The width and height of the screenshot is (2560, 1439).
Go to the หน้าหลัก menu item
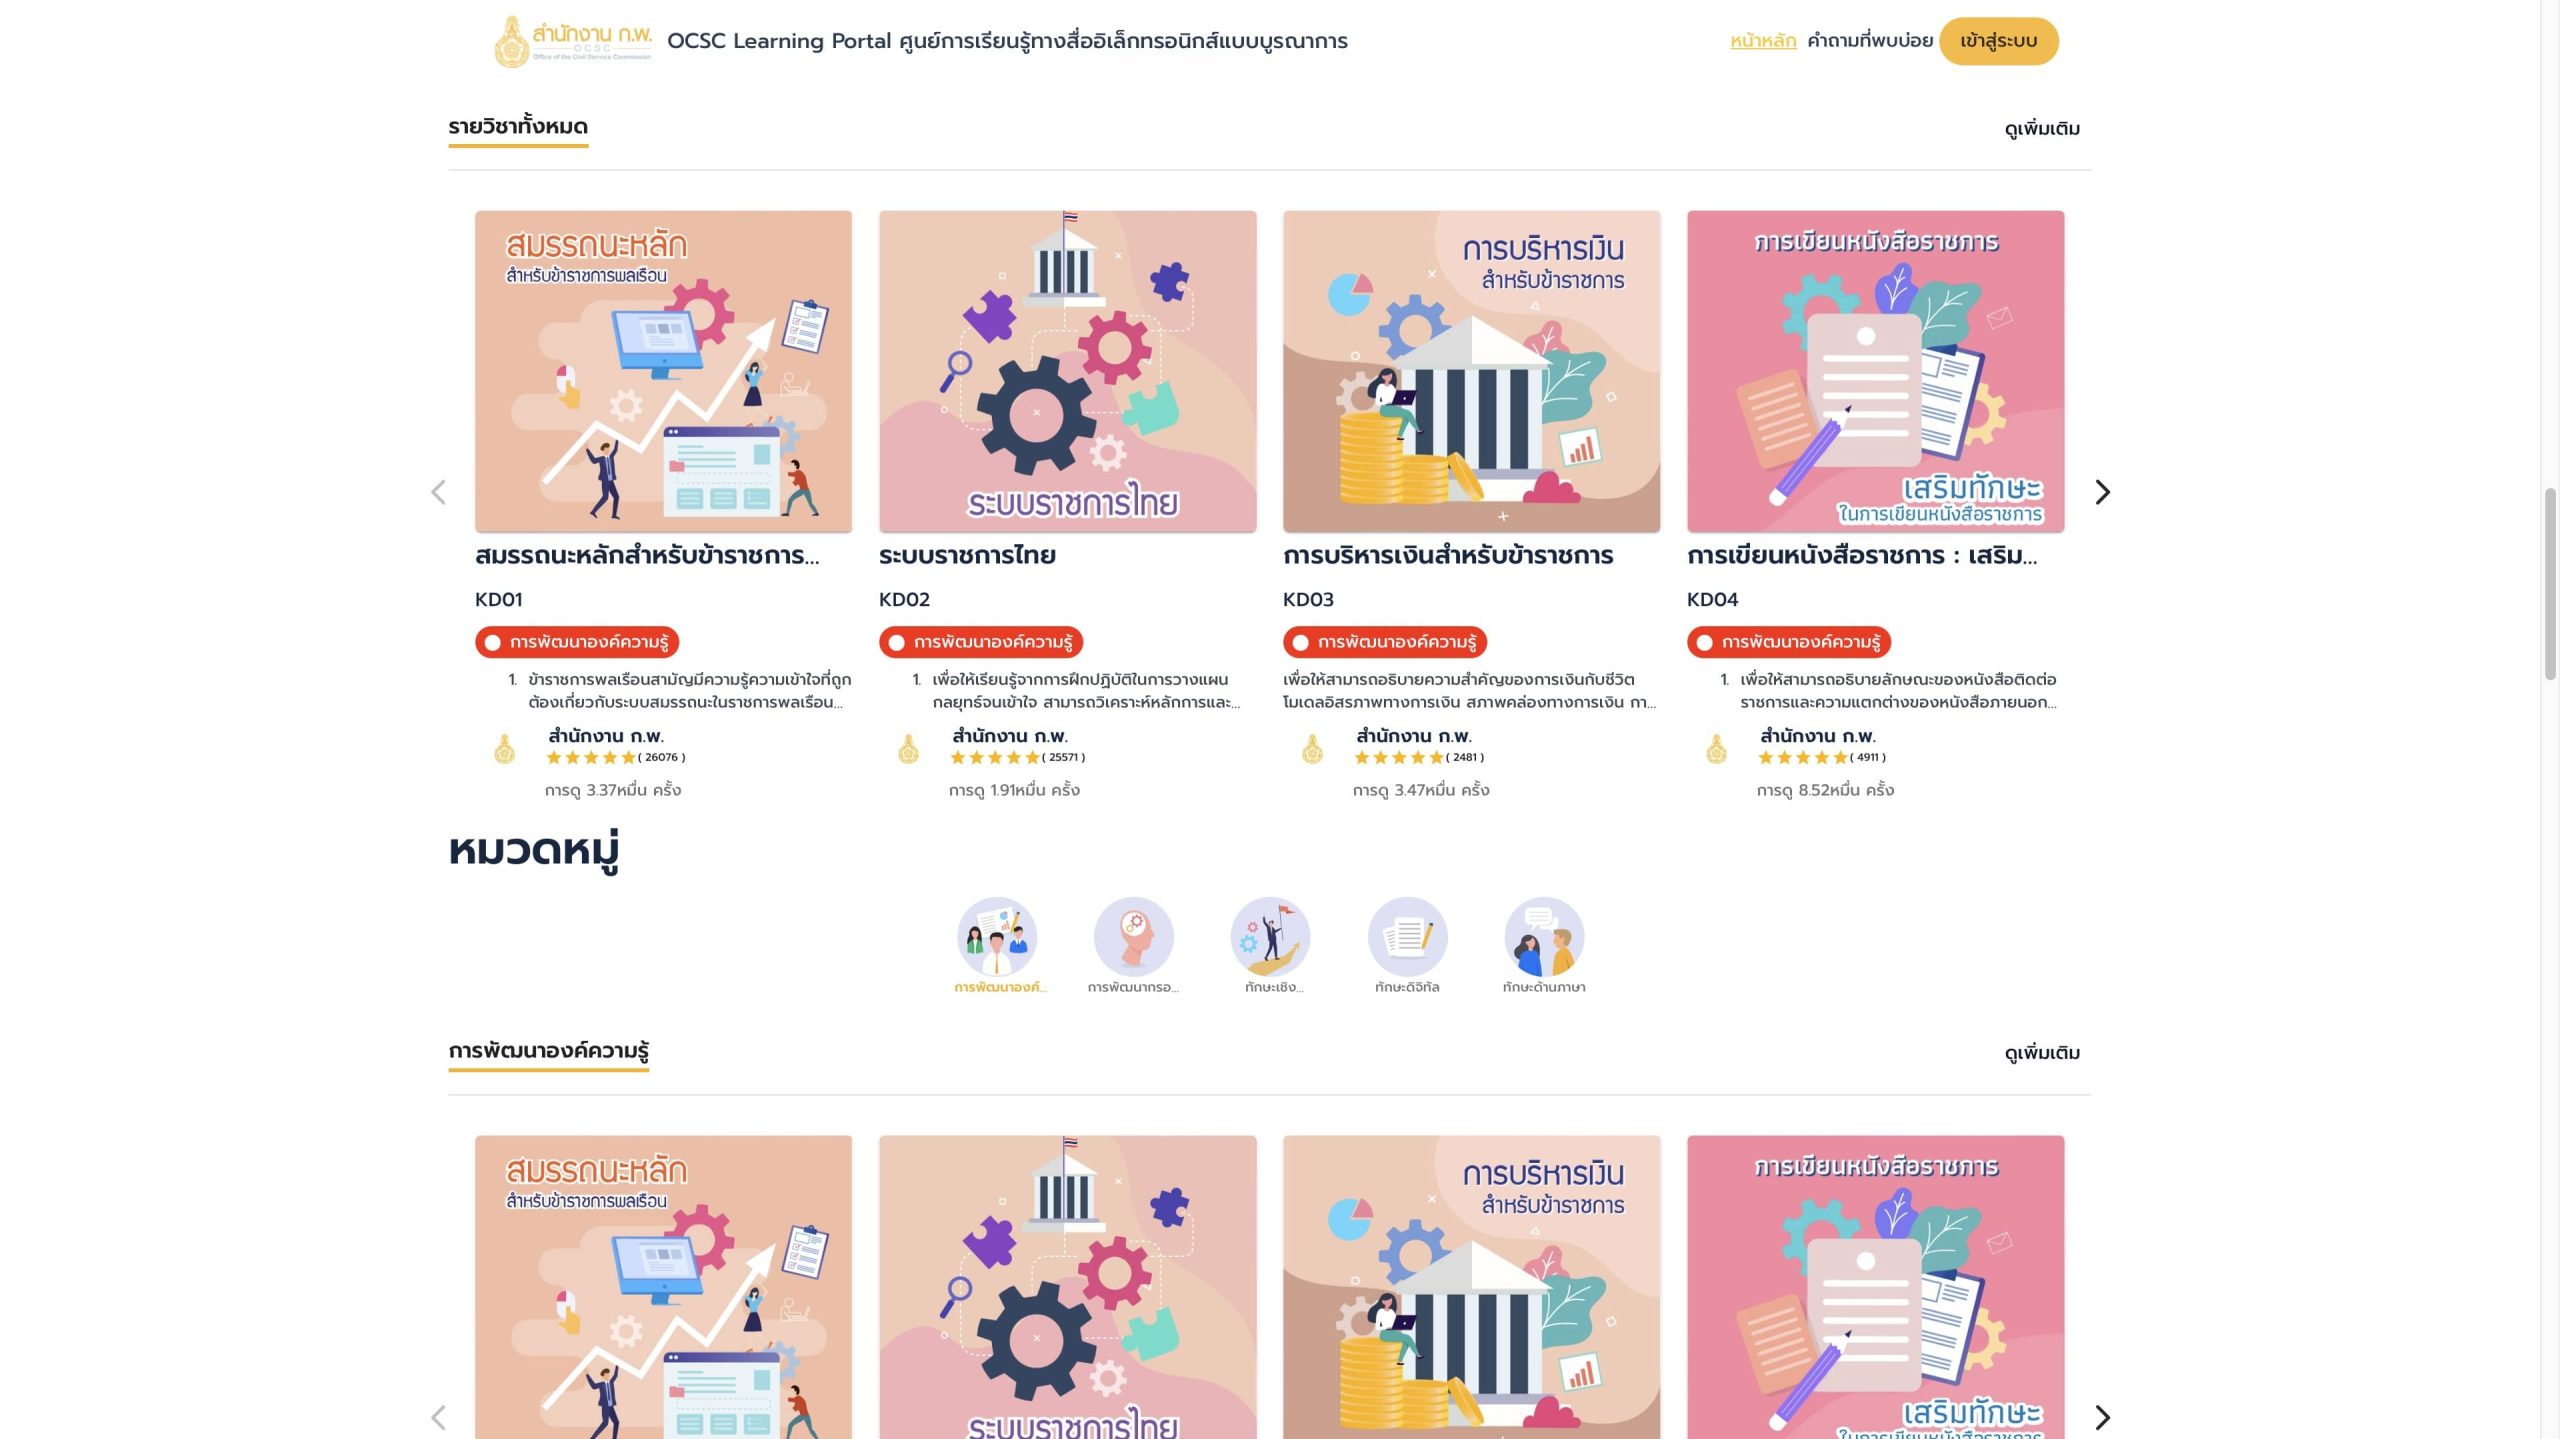point(1763,41)
